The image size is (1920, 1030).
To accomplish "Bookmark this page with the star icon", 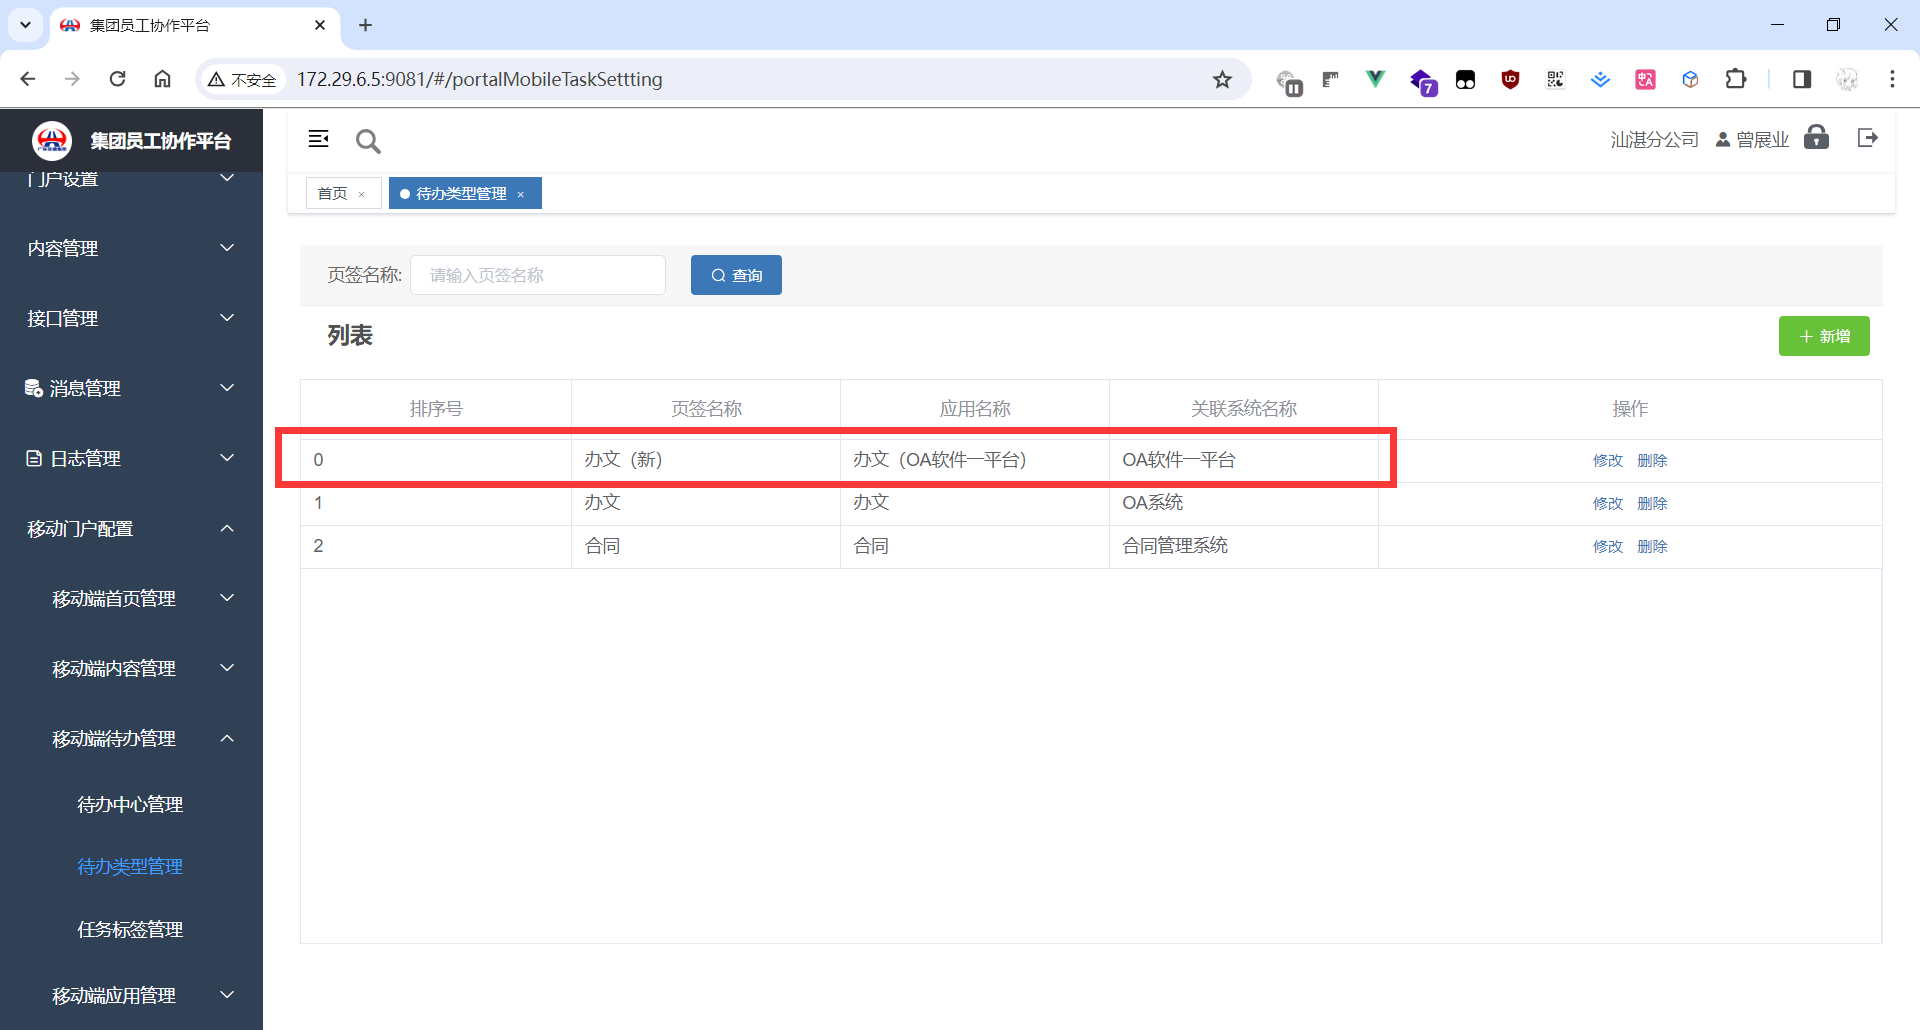I will pyautogui.click(x=1222, y=79).
